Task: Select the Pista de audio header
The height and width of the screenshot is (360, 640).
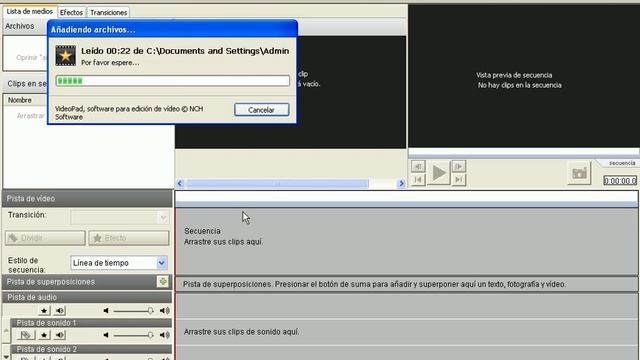Action: click(87, 297)
